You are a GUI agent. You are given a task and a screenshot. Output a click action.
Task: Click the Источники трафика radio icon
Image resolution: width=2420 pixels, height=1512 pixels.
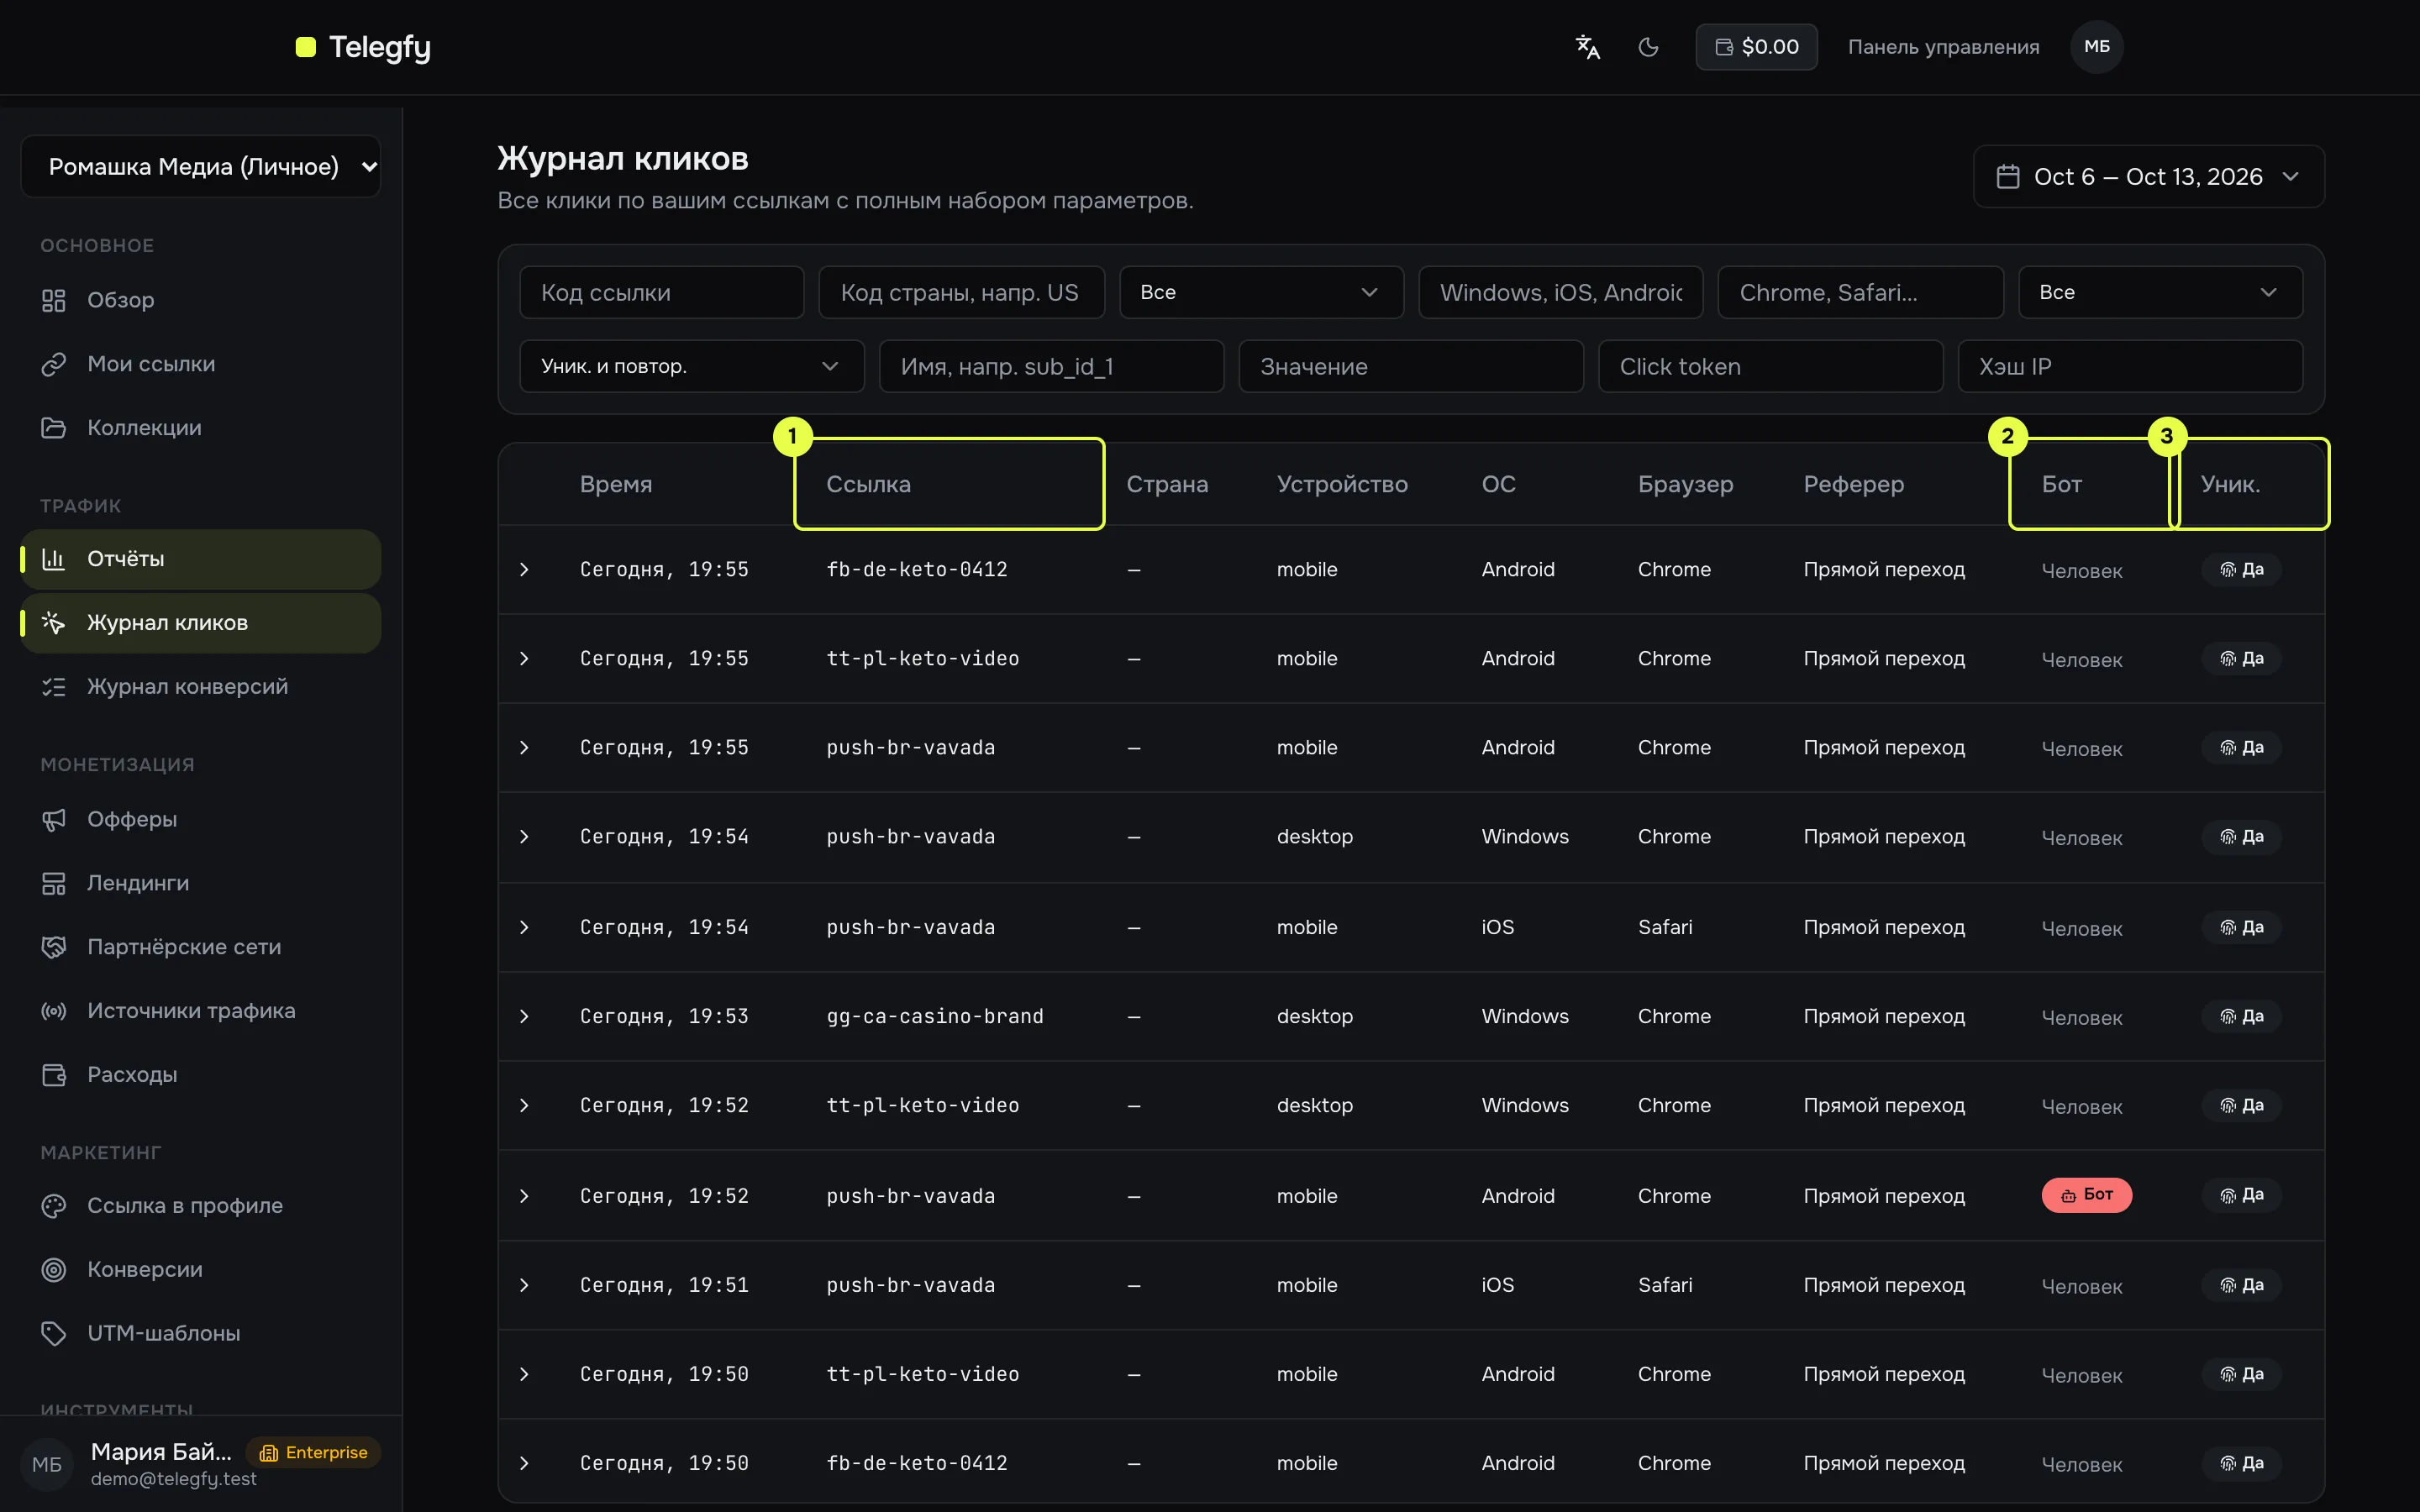pyautogui.click(x=54, y=1011)
